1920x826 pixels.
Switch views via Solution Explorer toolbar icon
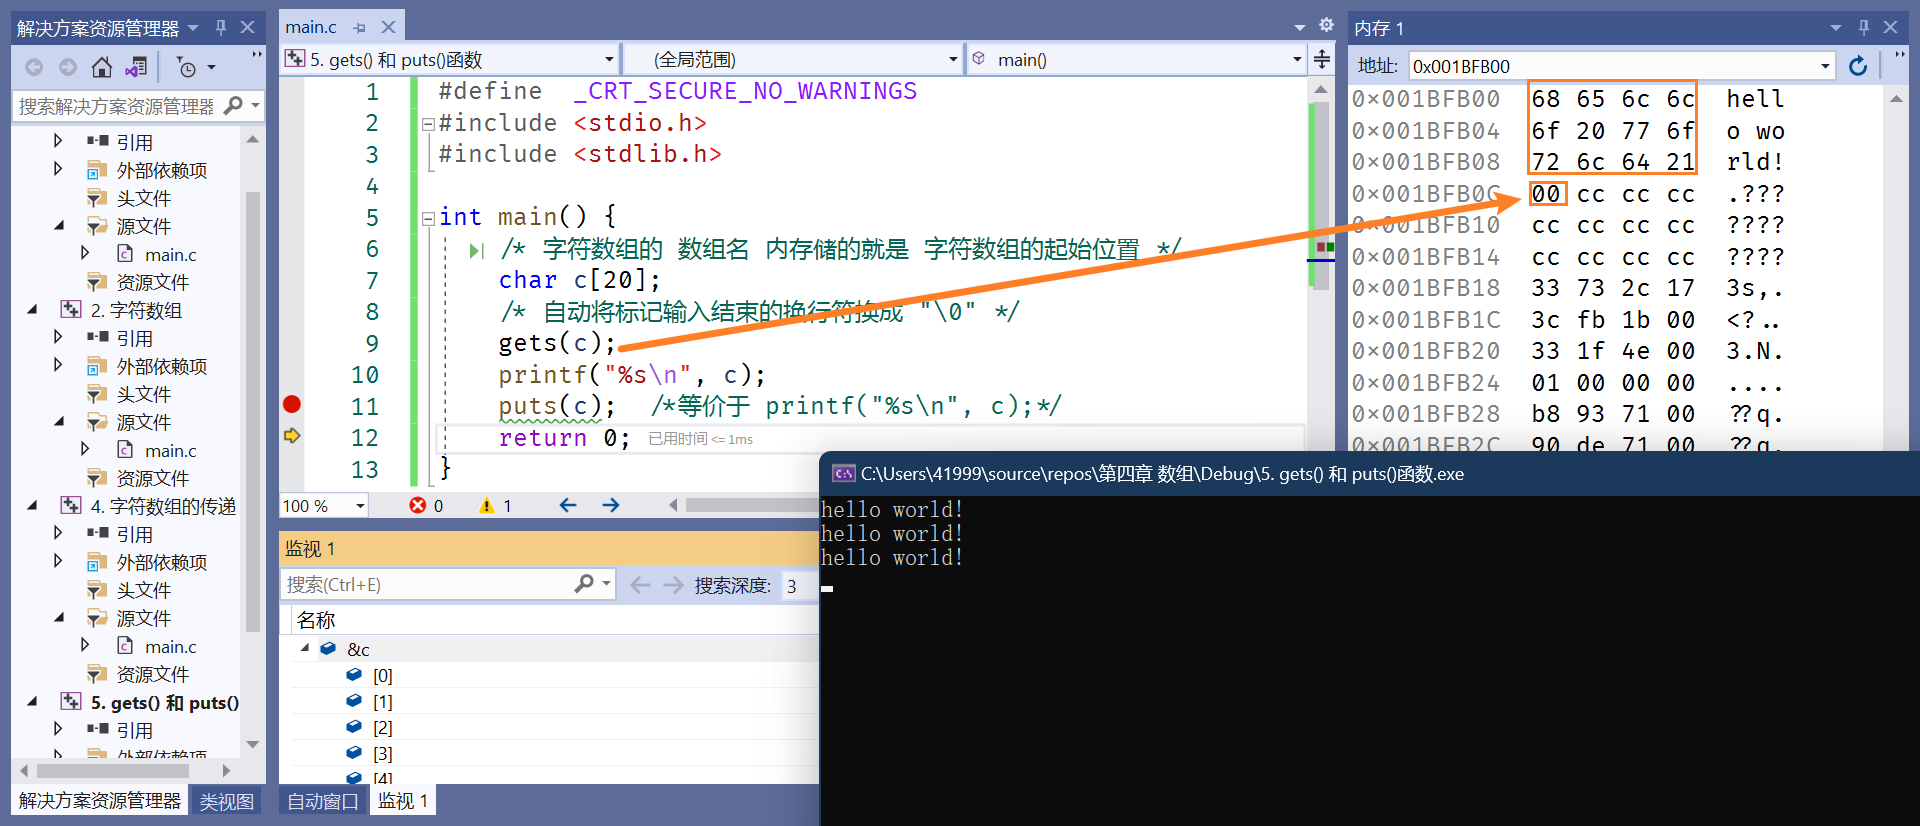click(136, 67)
